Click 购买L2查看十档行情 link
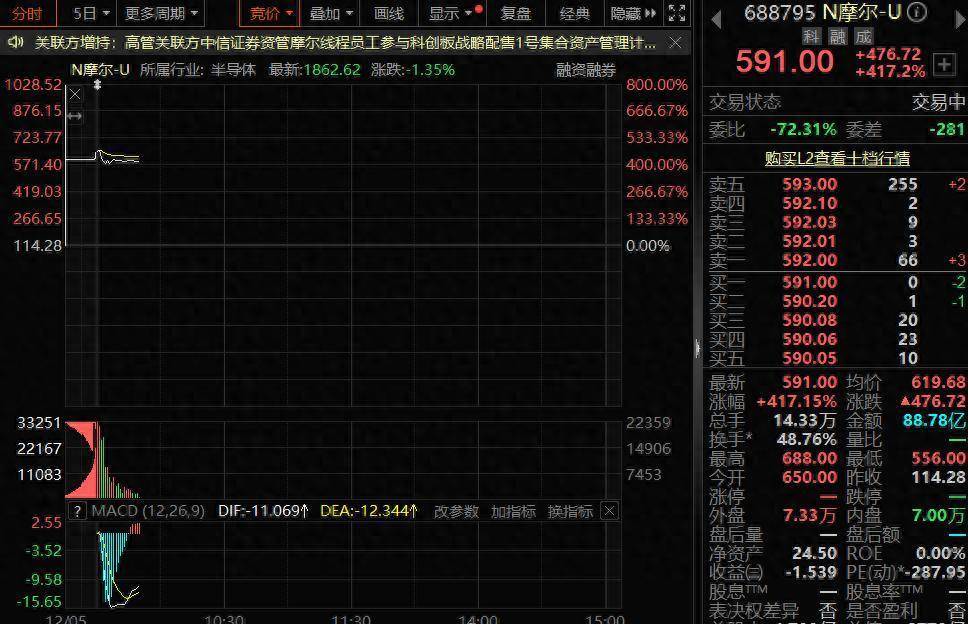Viewport: 968px width, 624px height. click(x=836, y=158)
